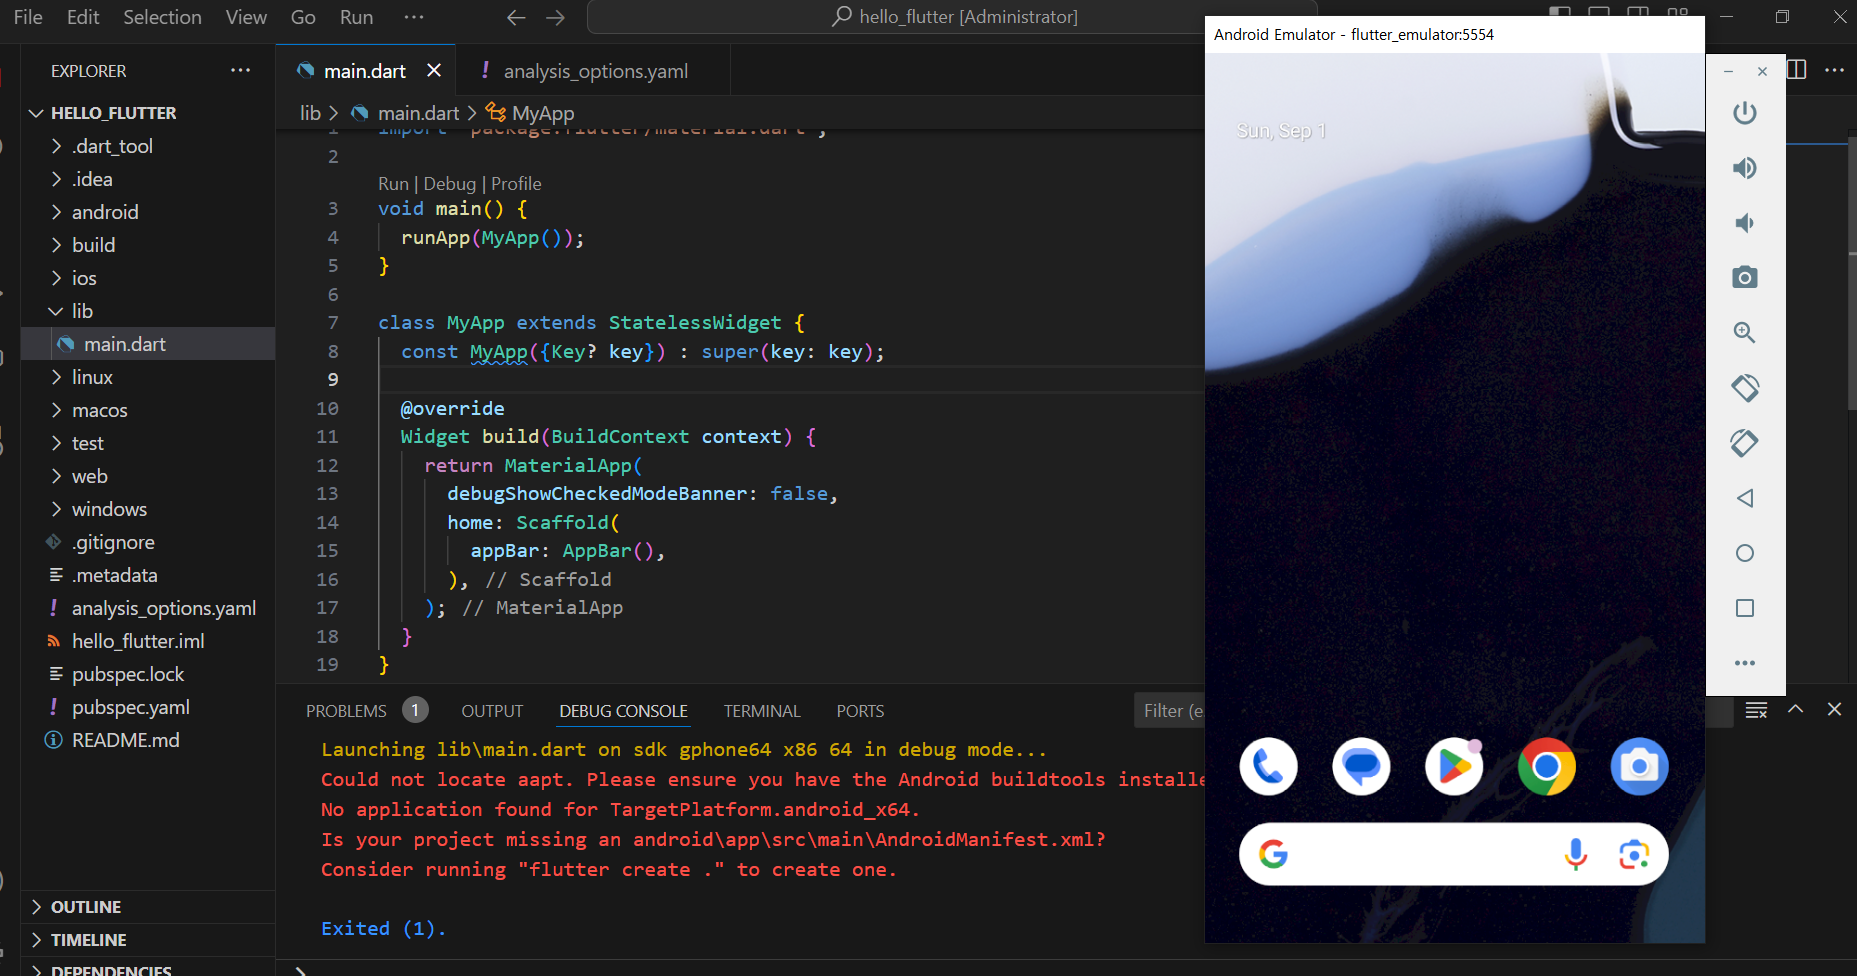Open the View menu

click(246, 17)
